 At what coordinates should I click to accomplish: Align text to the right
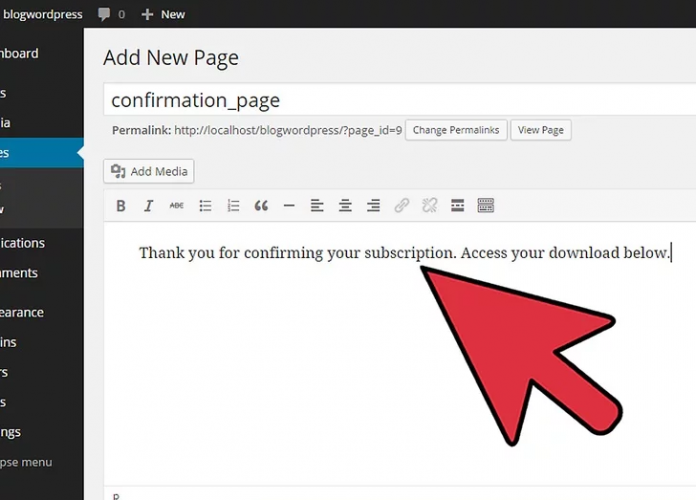point(373,206)
